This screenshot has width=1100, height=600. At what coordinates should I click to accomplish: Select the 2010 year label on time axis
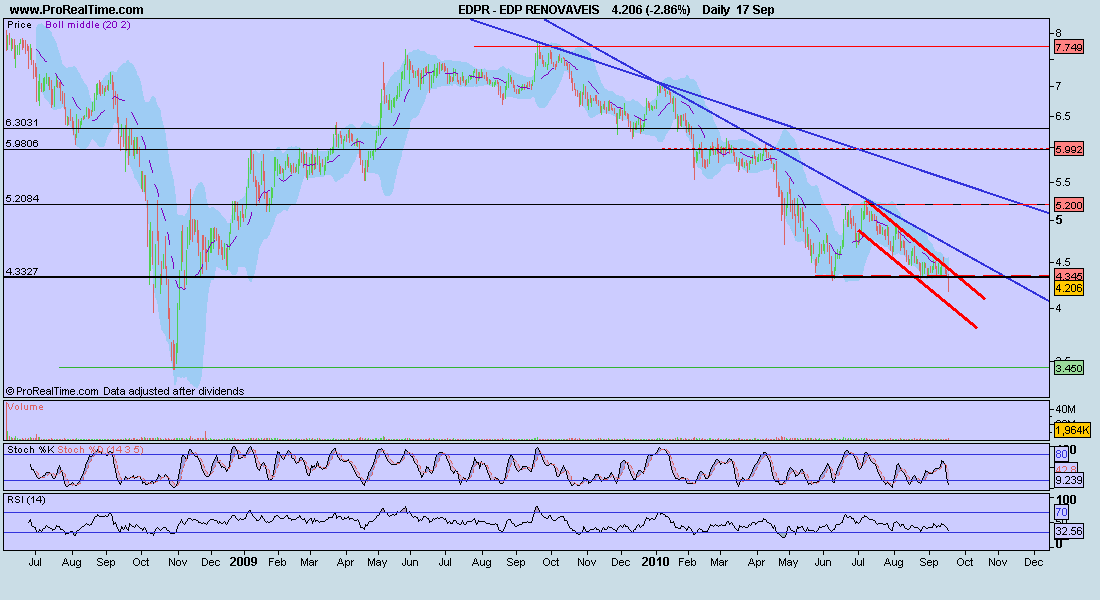pyautogui.click(x=655, y=561)
